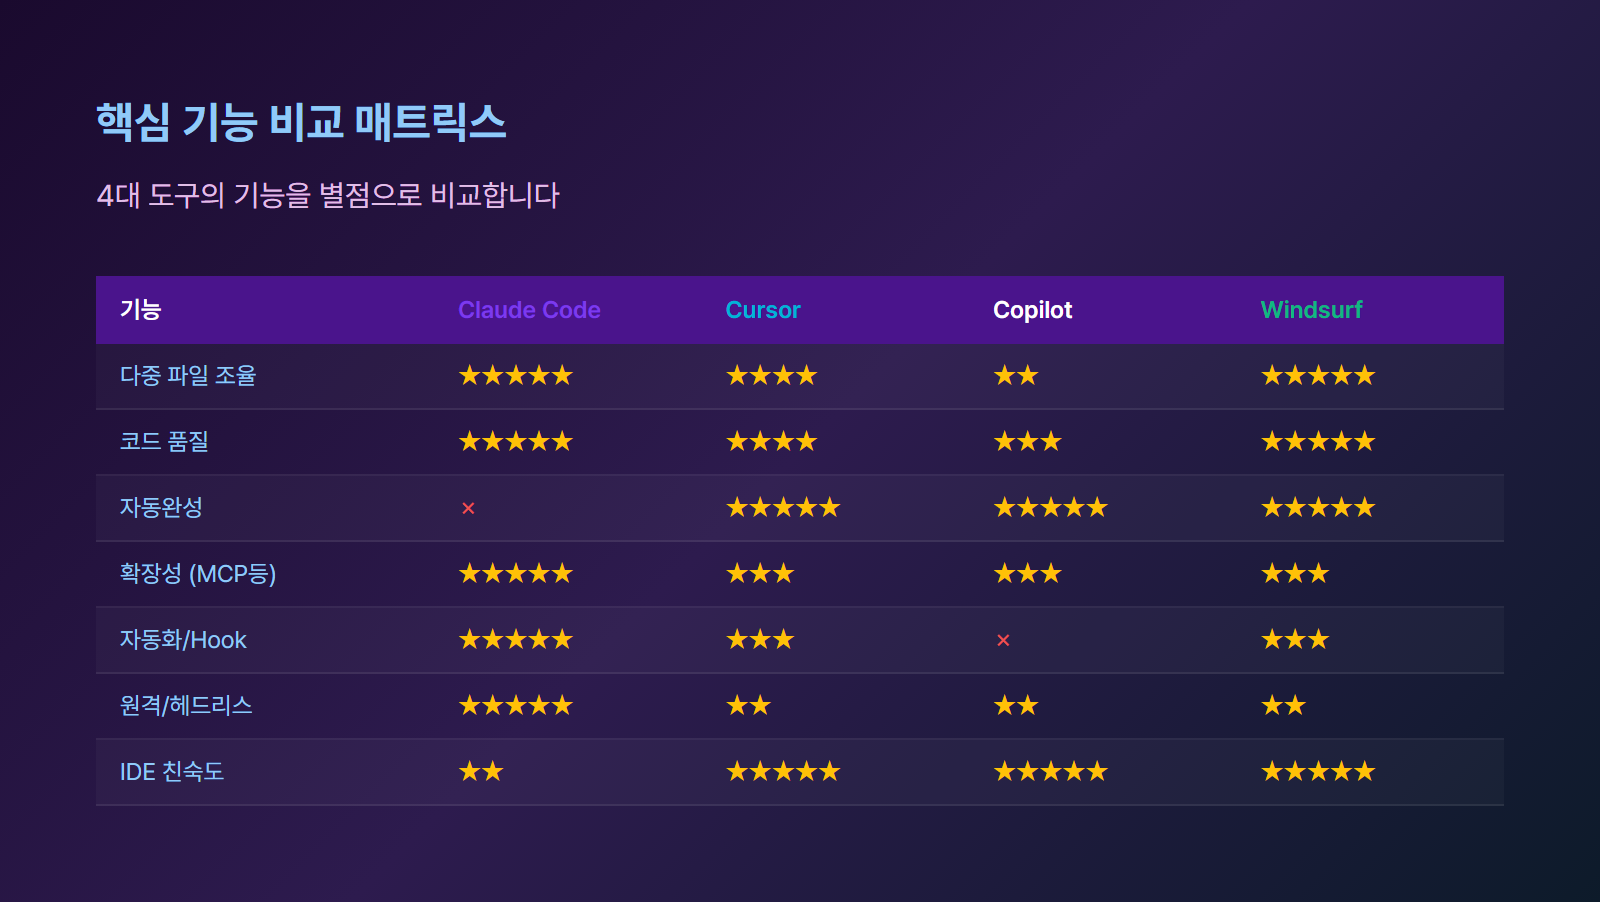
Task: Click Copilot's two stars for 원격/헤드리스
Action: point(1016,706)
